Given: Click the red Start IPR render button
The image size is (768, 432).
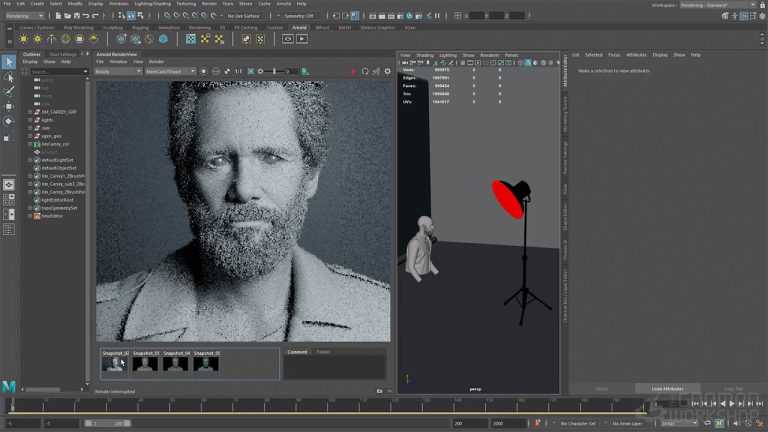Looking at the screenshot, I should click(354, 71).
